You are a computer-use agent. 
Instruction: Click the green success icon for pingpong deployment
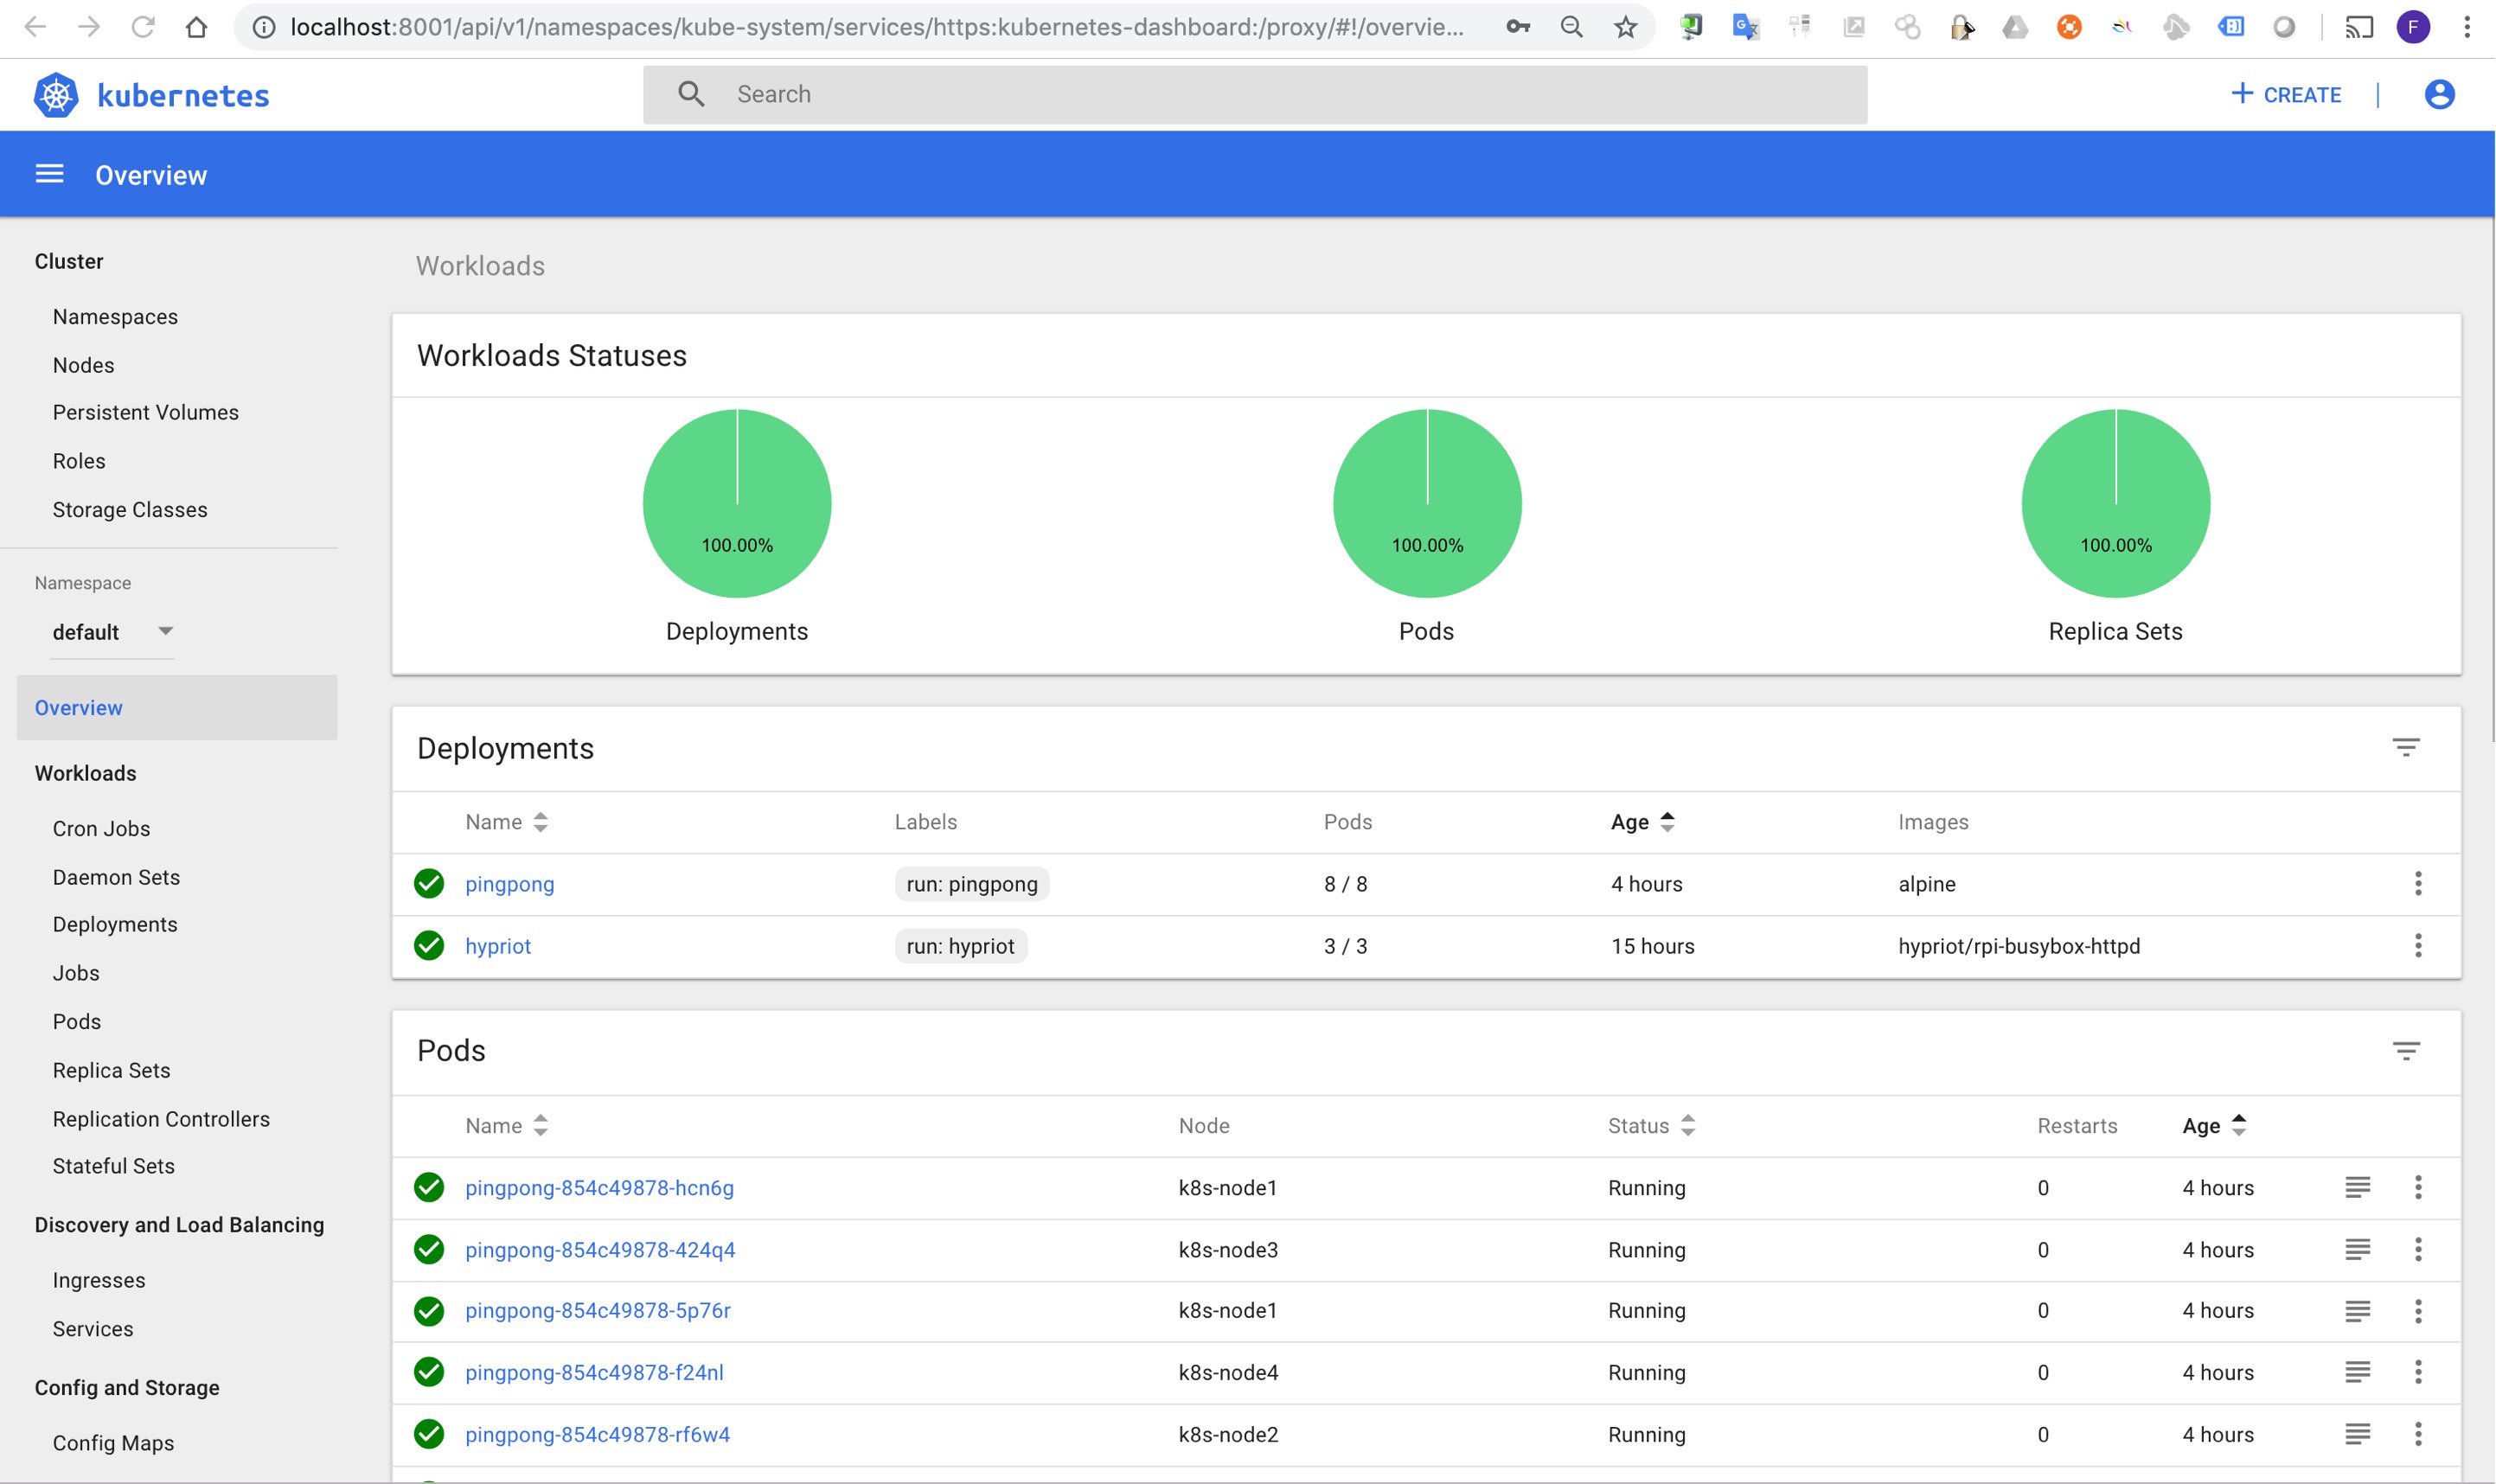point(429,881)
